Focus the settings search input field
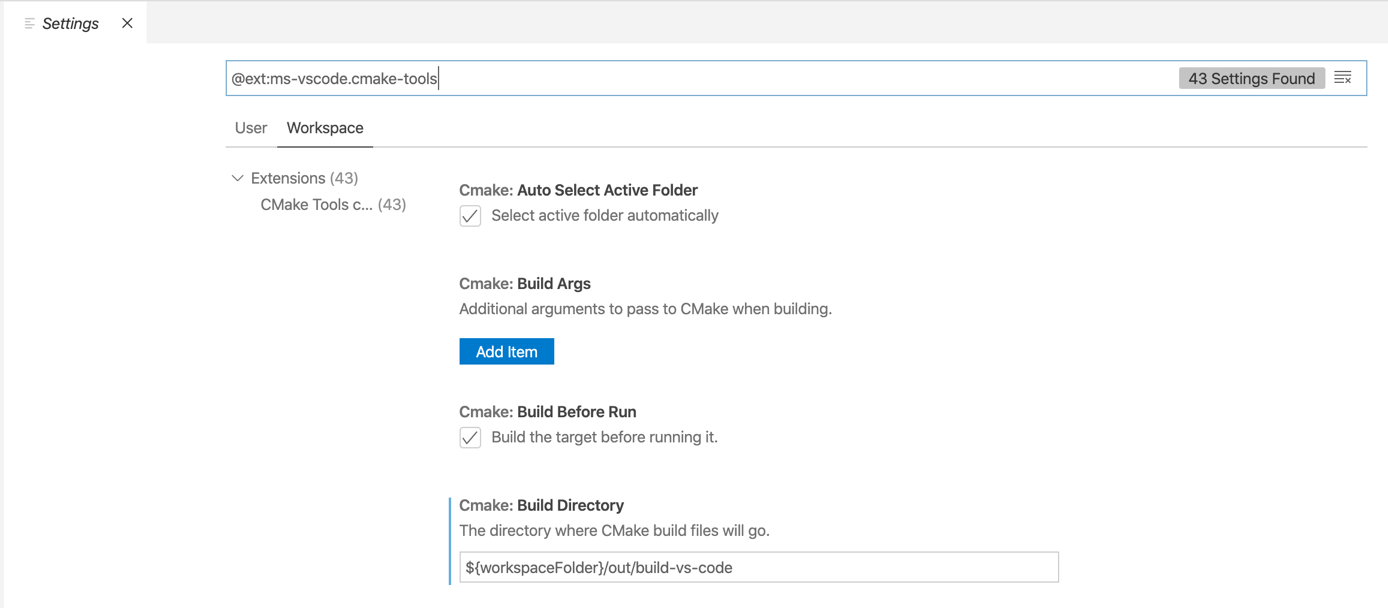 (x=700, y=77)
